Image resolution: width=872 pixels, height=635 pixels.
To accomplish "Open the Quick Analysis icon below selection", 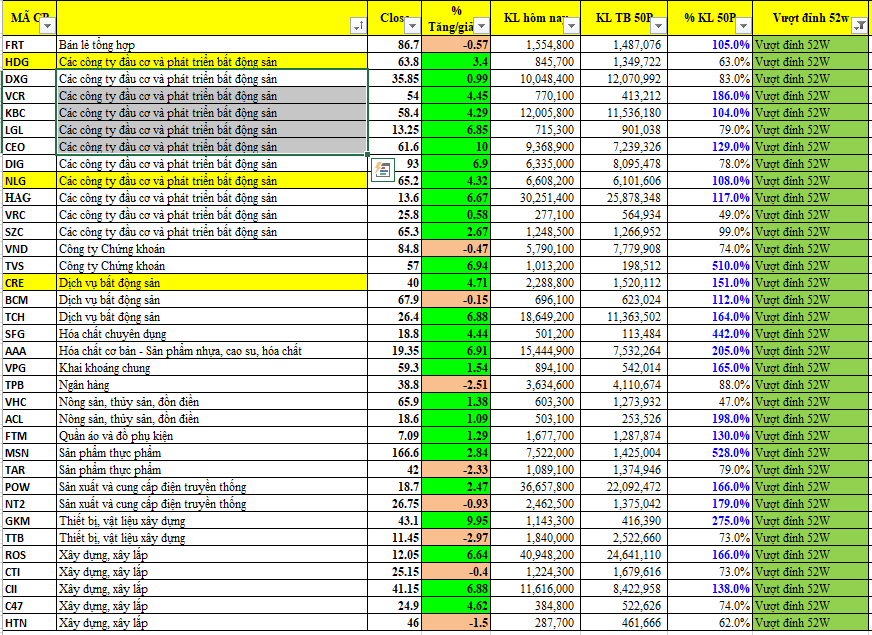I will (381, 169).
